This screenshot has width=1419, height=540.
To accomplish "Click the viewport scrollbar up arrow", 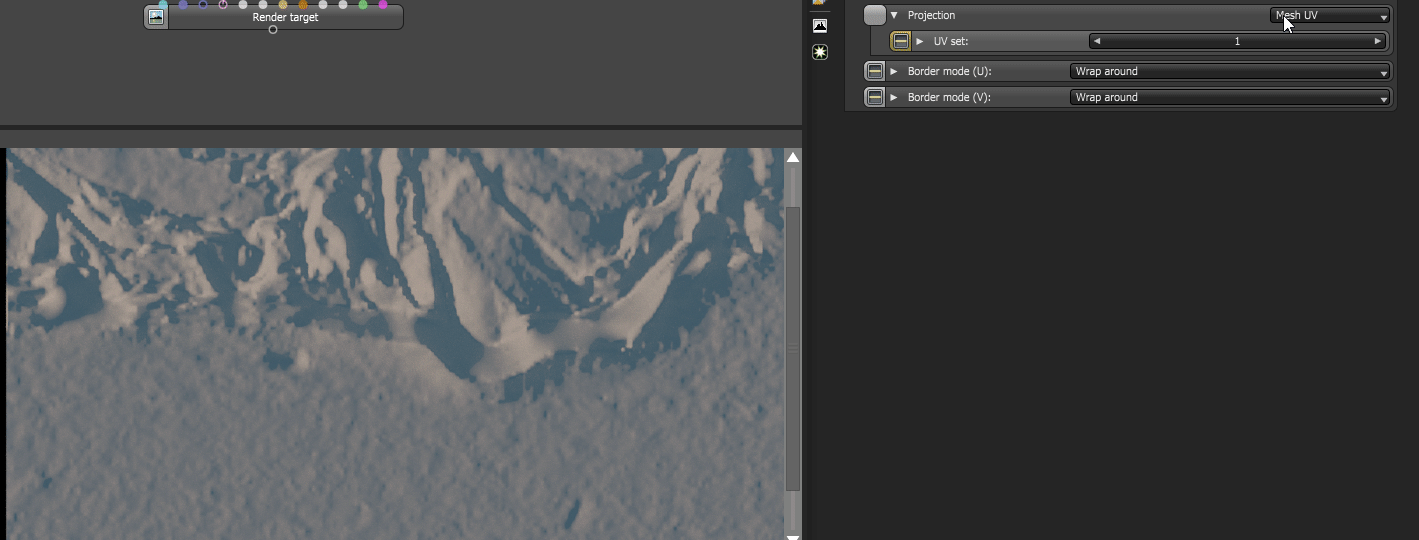I will [x=793, y=157].
